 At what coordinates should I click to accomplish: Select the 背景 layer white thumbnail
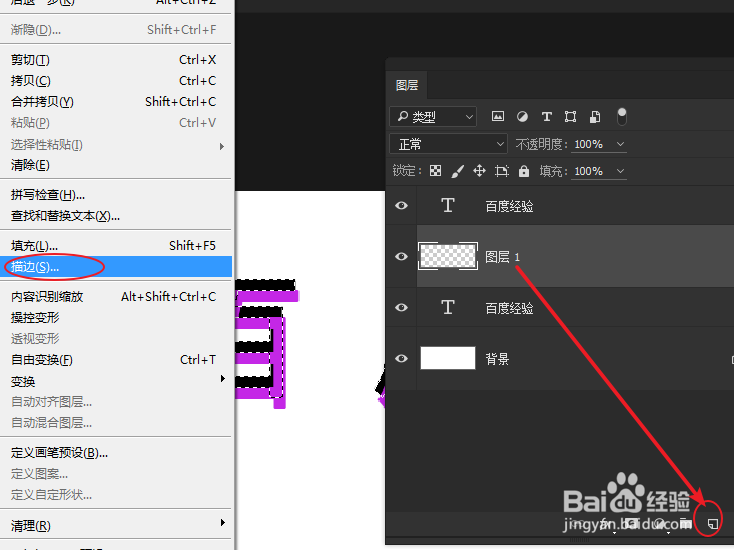448,358
